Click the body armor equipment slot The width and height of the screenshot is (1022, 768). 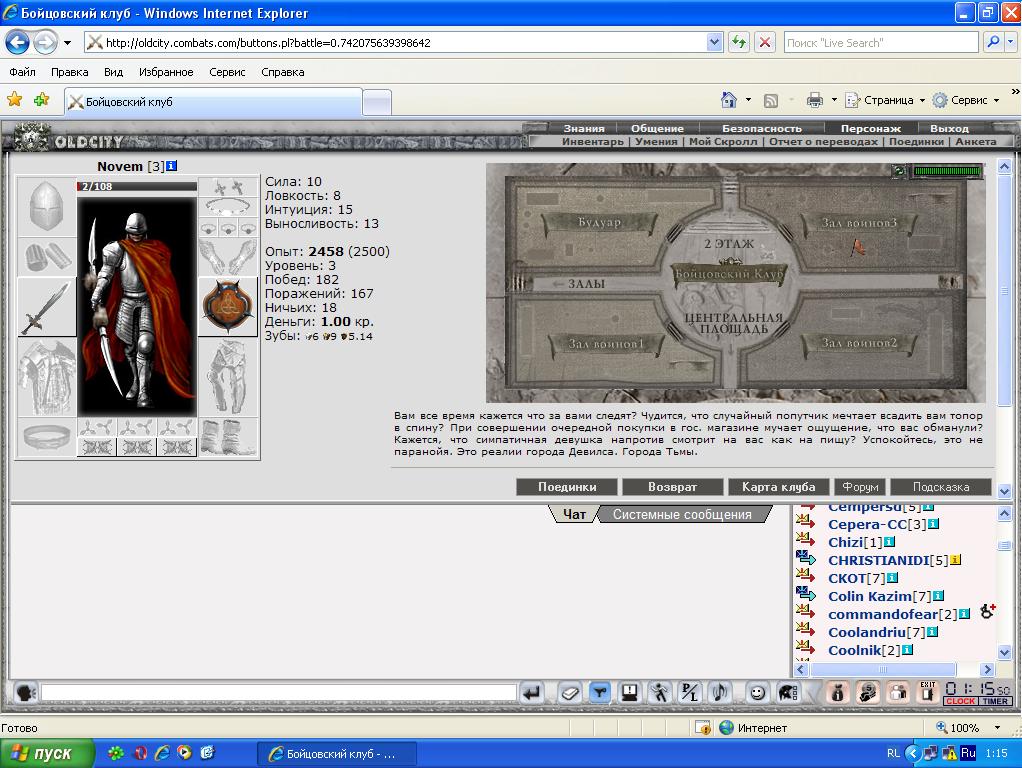46,377
